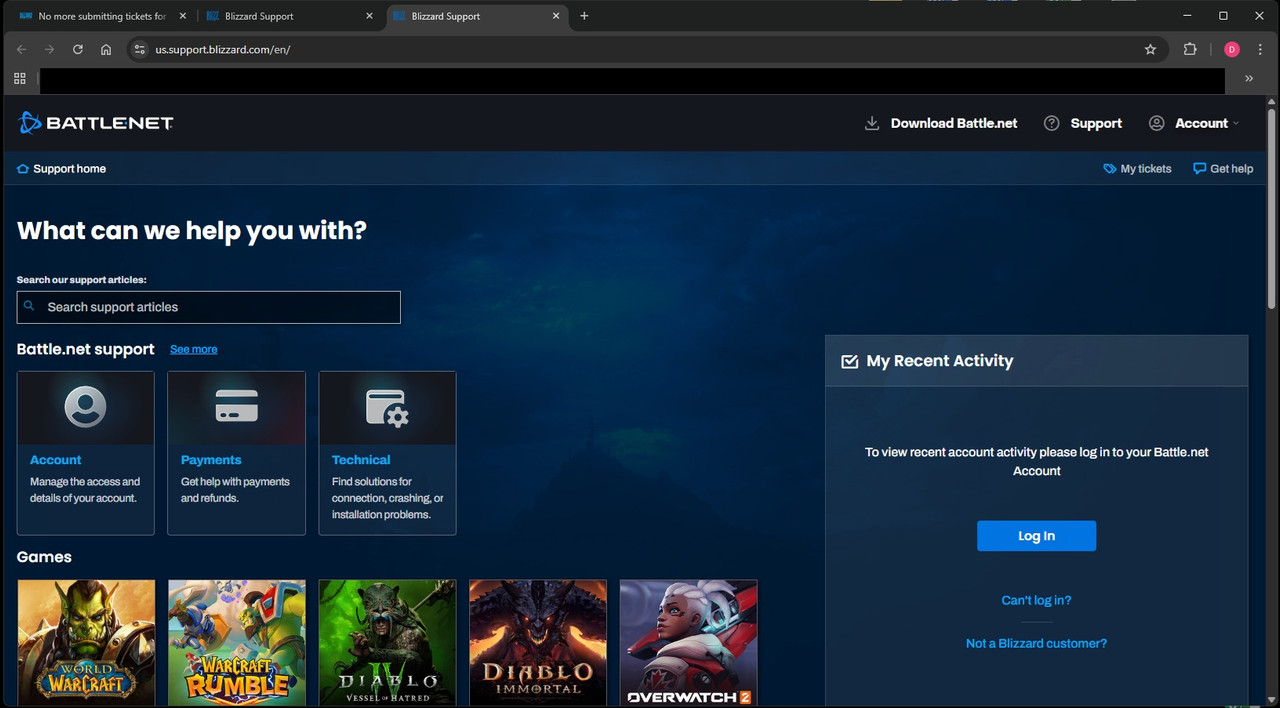Close the 'No more submitting tickets' tab
This screenshot has width=1280, height=708.
click(x=182, y=16)
